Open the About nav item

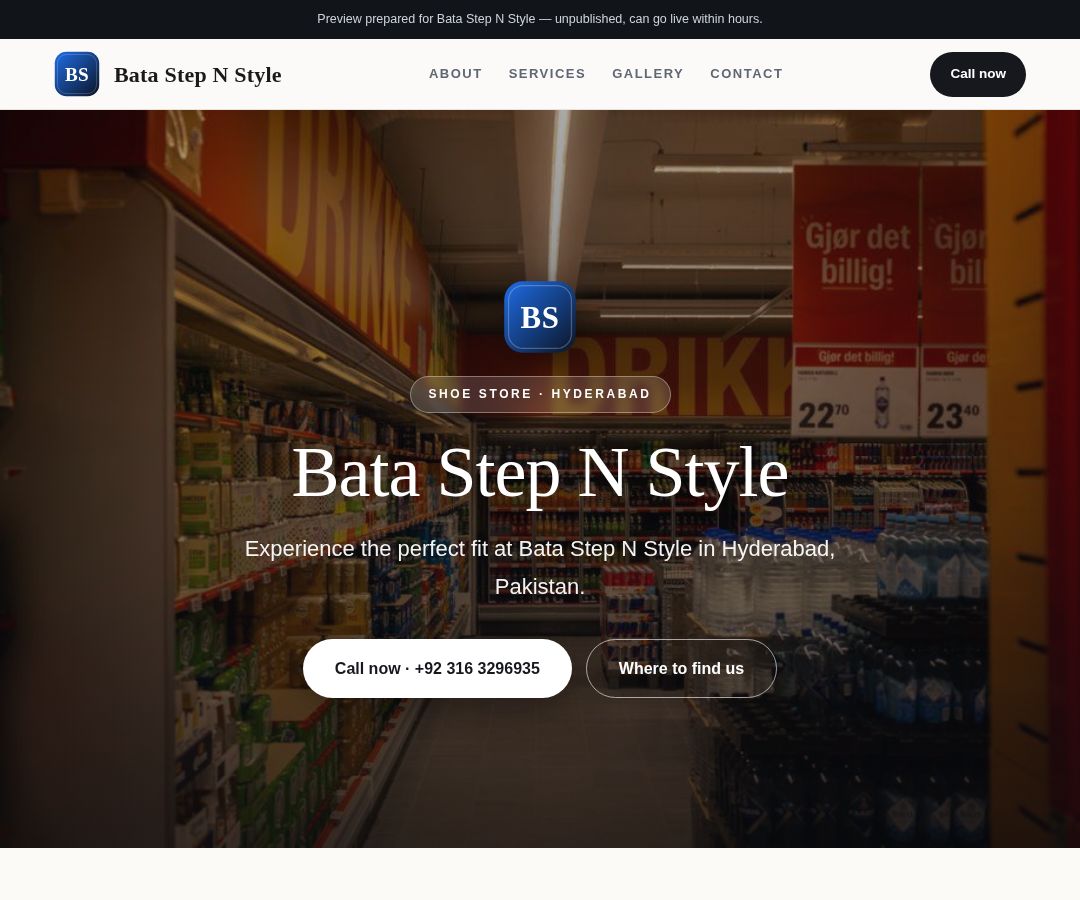(x=455, y=74)
